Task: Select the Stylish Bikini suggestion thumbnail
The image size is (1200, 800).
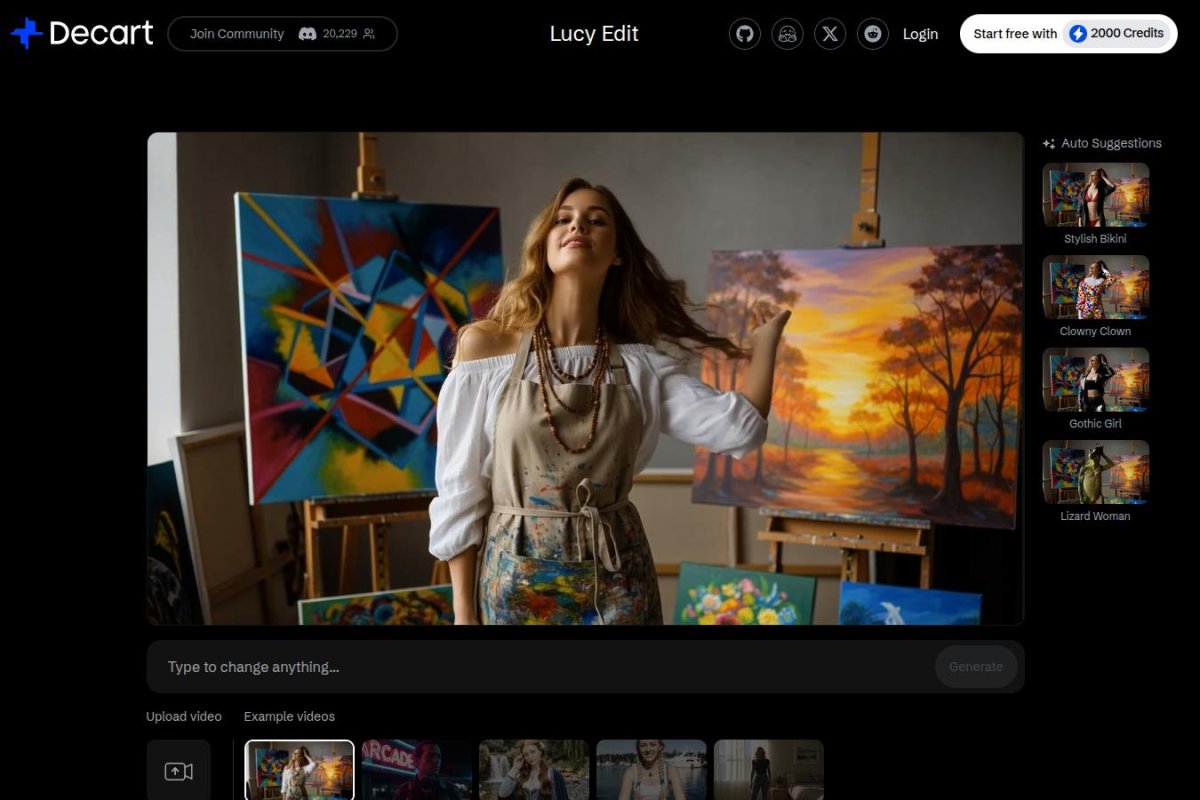Action: tap(1095, 196)
